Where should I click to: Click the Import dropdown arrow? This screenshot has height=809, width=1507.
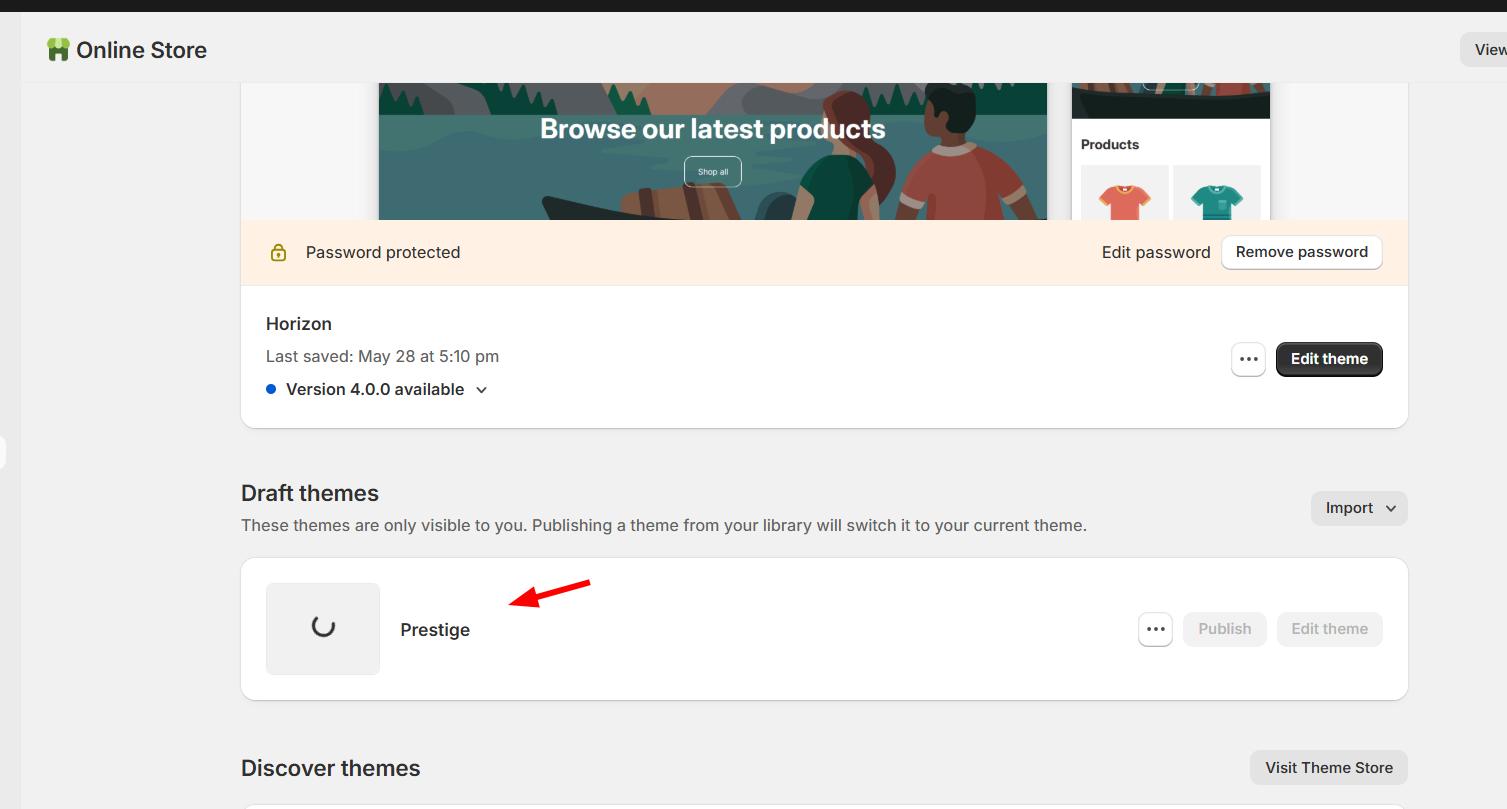tap(1390, 509)
